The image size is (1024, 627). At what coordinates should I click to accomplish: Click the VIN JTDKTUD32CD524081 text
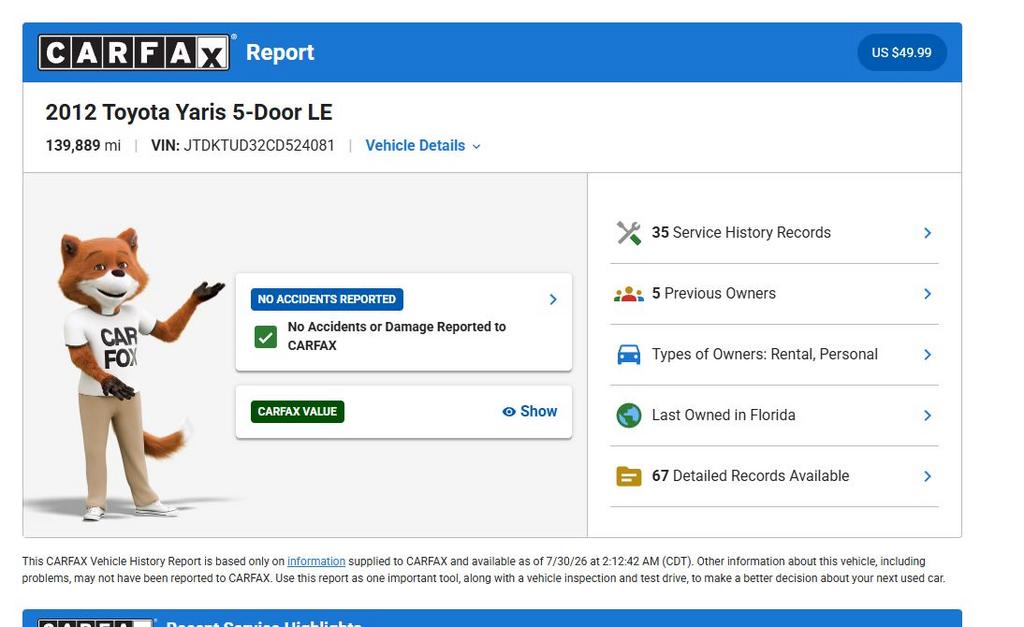[x=243, y=145]
